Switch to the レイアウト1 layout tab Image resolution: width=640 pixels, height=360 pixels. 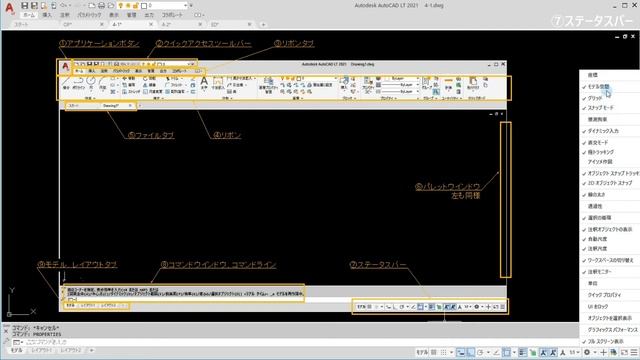click(x=41, y=350)
